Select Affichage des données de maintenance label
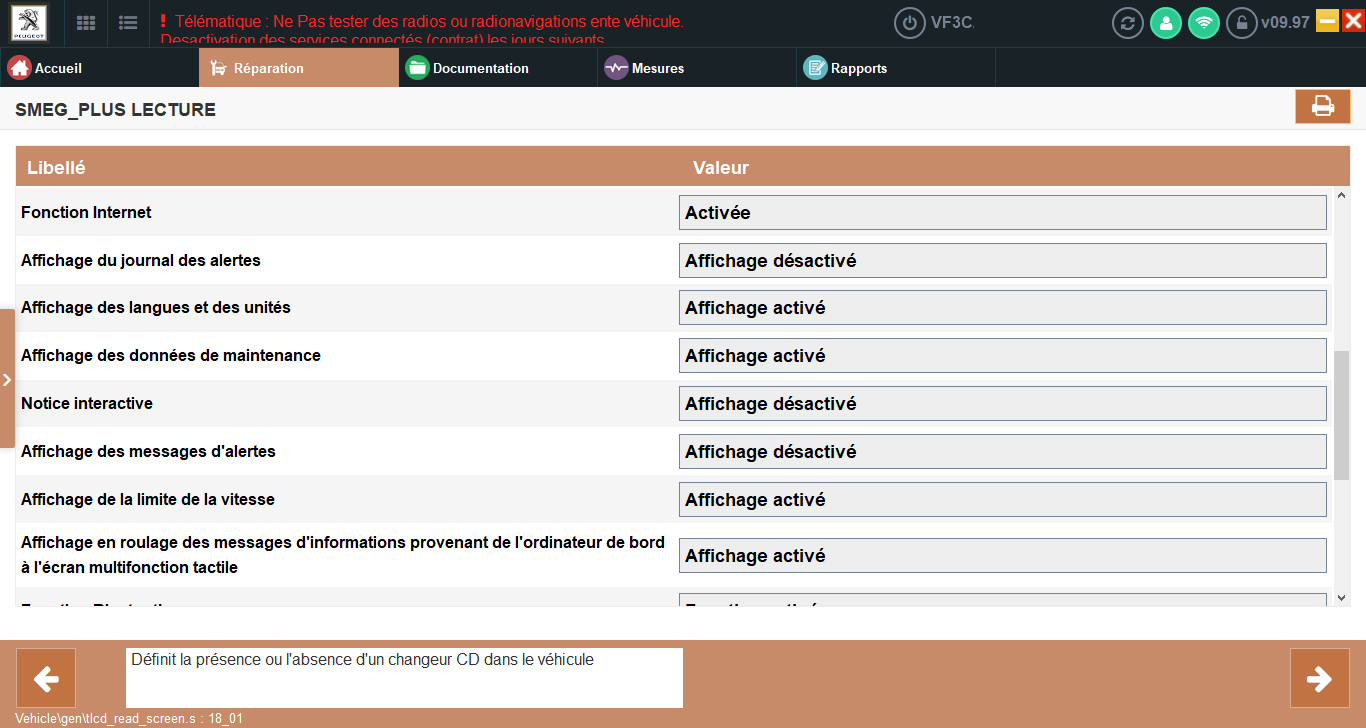Image resolution: width=1366 pixels, height=728 pixels. point(171,356)
